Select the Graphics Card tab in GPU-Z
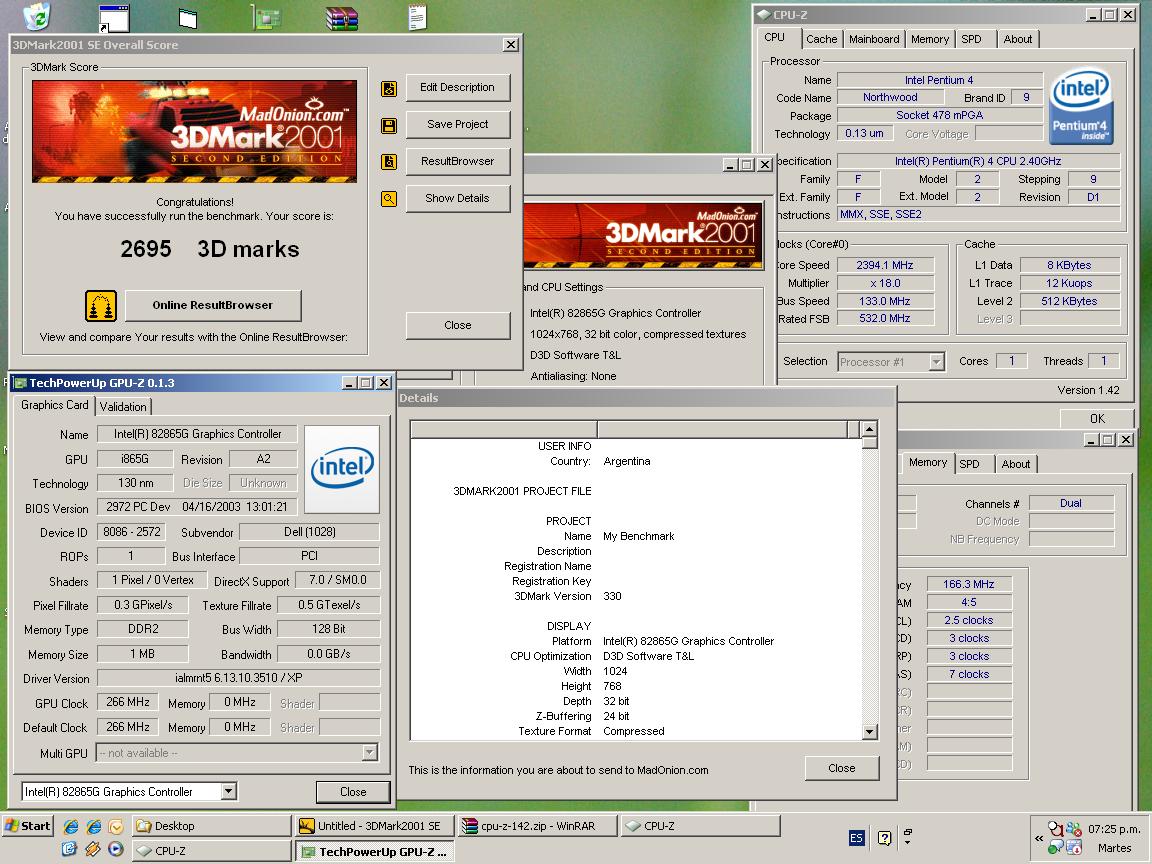The width and height of the screenshot is (1152, 864). pyautogui.click(x=54, y=405)
